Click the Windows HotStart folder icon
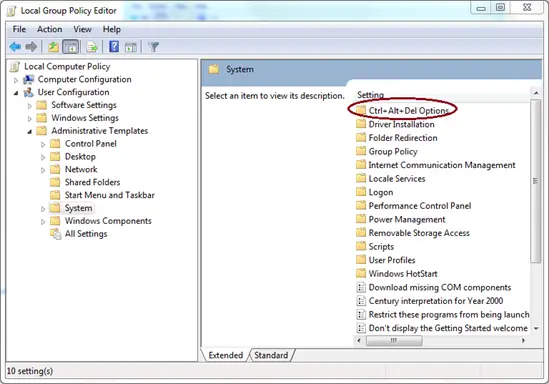Viewport: 549px width, 384px height. coord(361,273)
